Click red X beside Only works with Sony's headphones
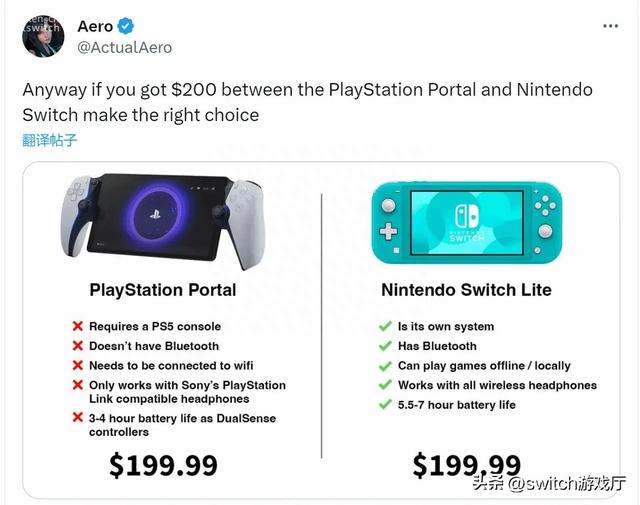The height and width of the screenshot is (505, 640). click(78, 385)
